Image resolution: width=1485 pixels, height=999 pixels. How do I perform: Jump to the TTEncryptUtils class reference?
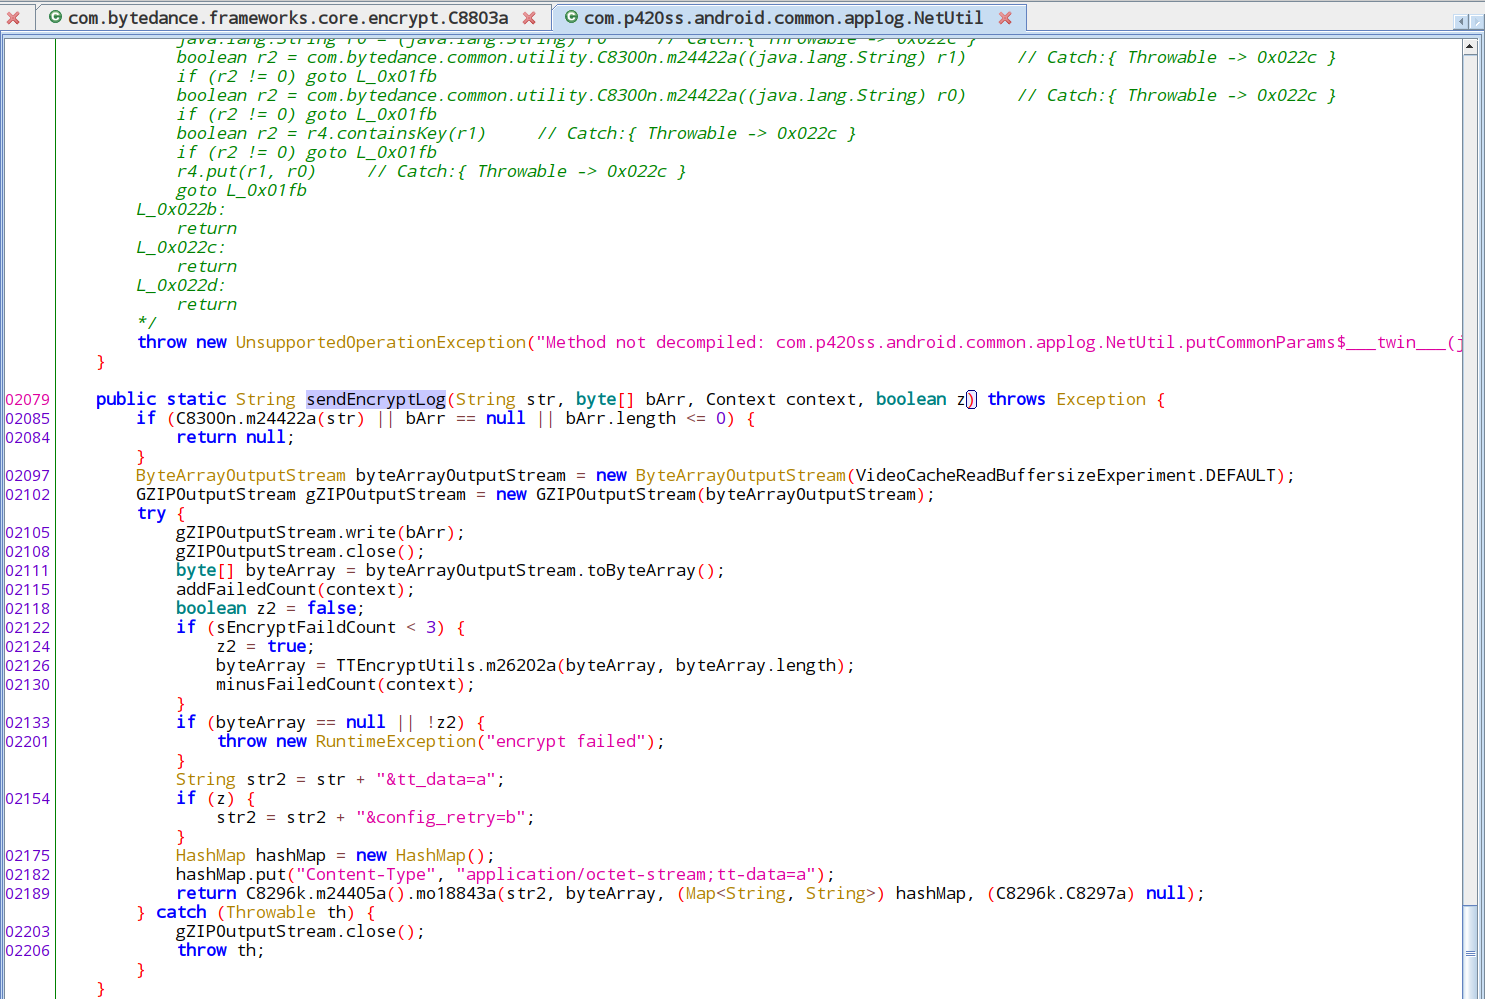405,665
